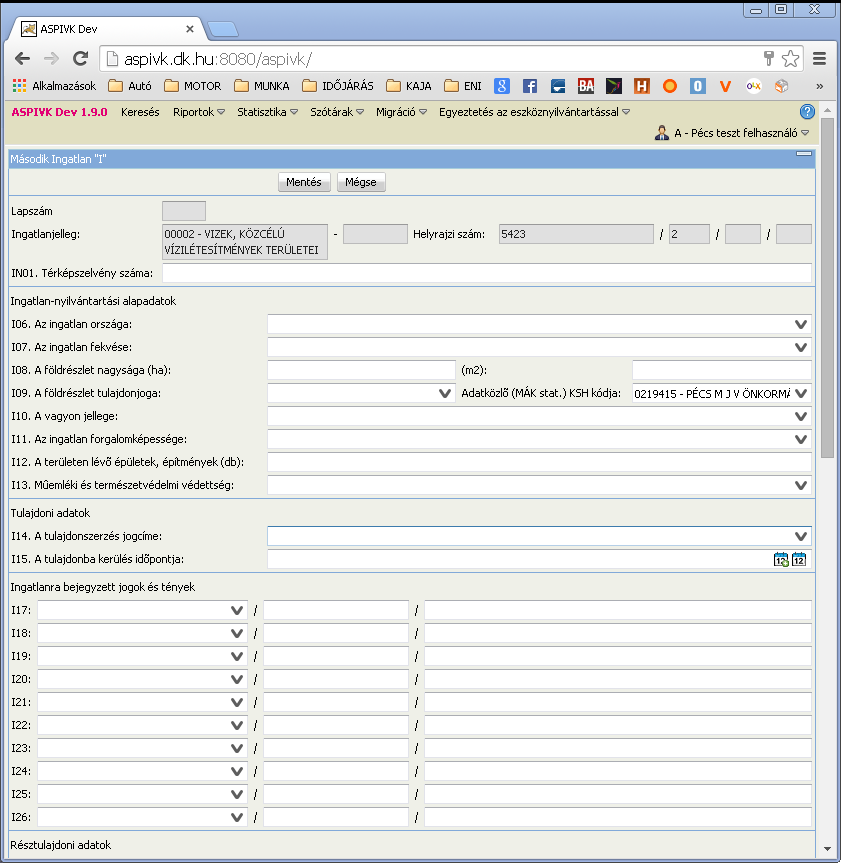Image resolution: width=841 pixels, height=863 pixels.
Task: Expand the I06 Az ingatlan országa dropdown
Action: click(x=801, y=325)
